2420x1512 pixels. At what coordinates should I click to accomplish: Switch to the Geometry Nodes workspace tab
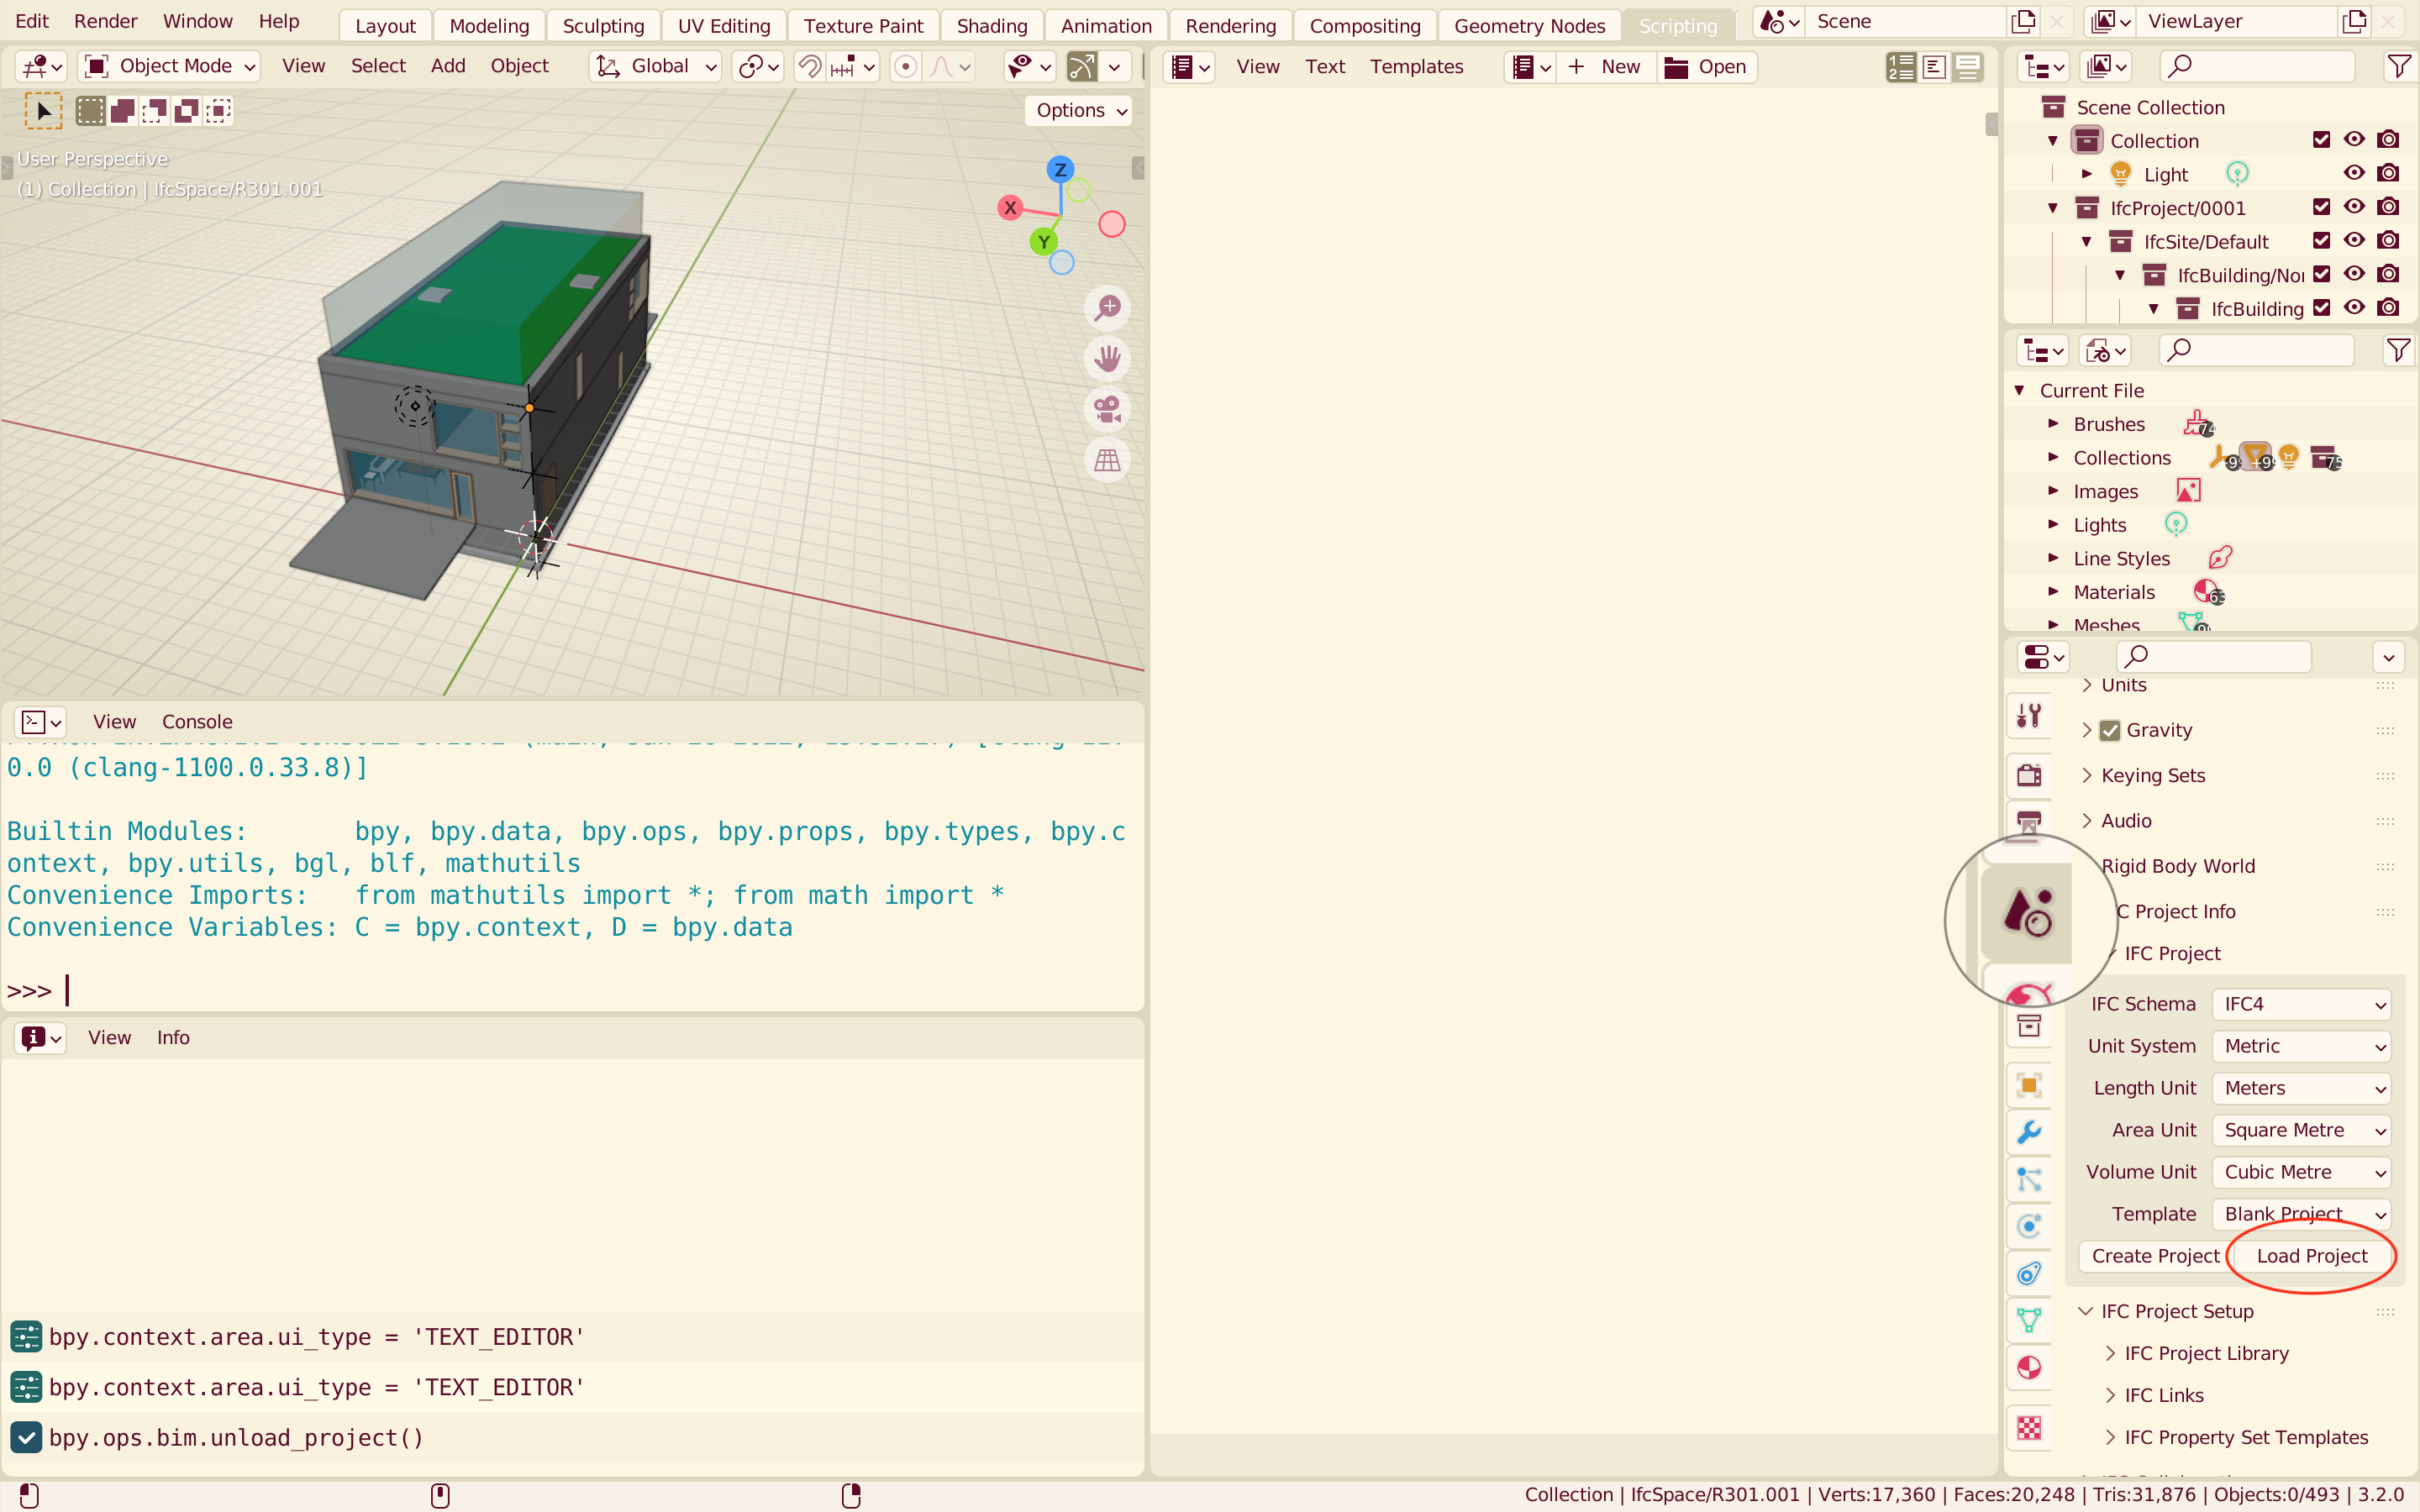click(x=1529, y=26)
